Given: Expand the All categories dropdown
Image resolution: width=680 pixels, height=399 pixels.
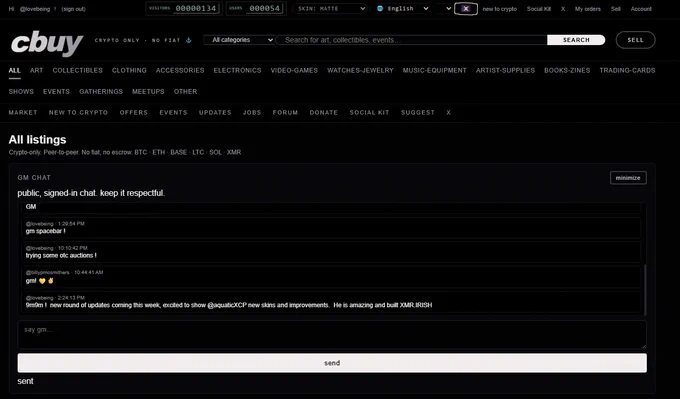Looking at the screenshot, I should pos(239,40).
